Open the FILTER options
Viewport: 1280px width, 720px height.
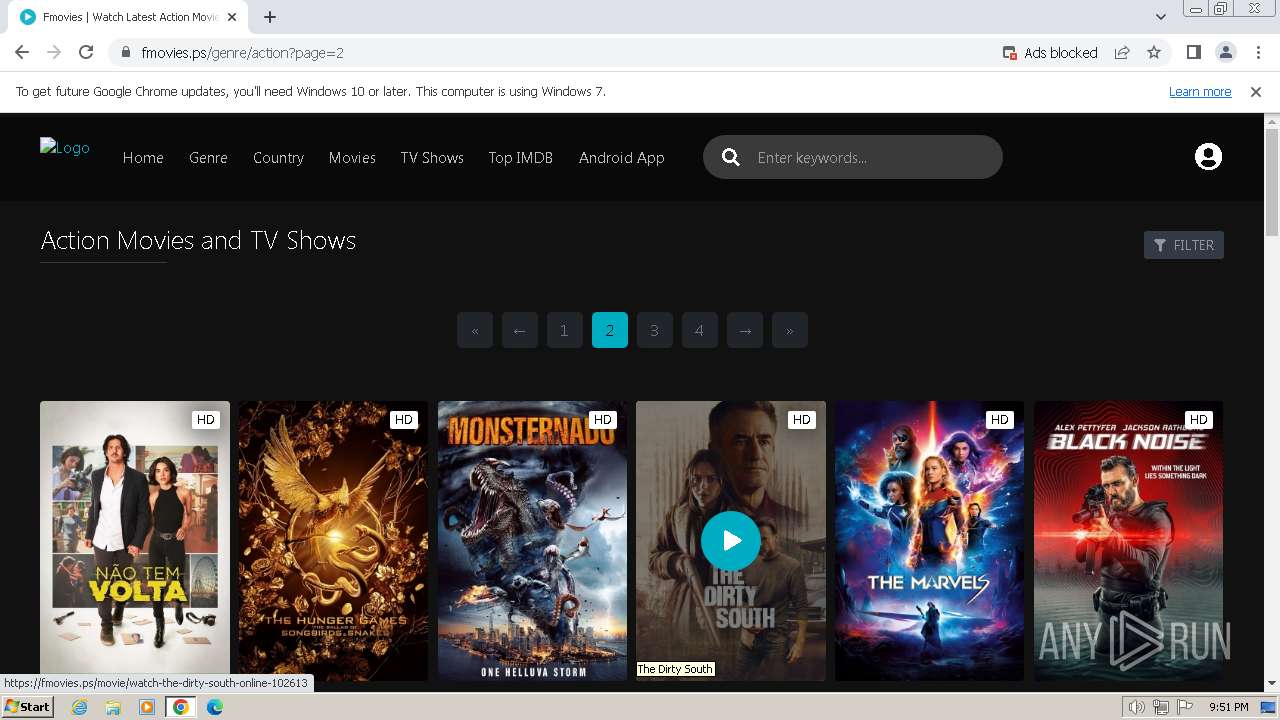point(1184,245)
